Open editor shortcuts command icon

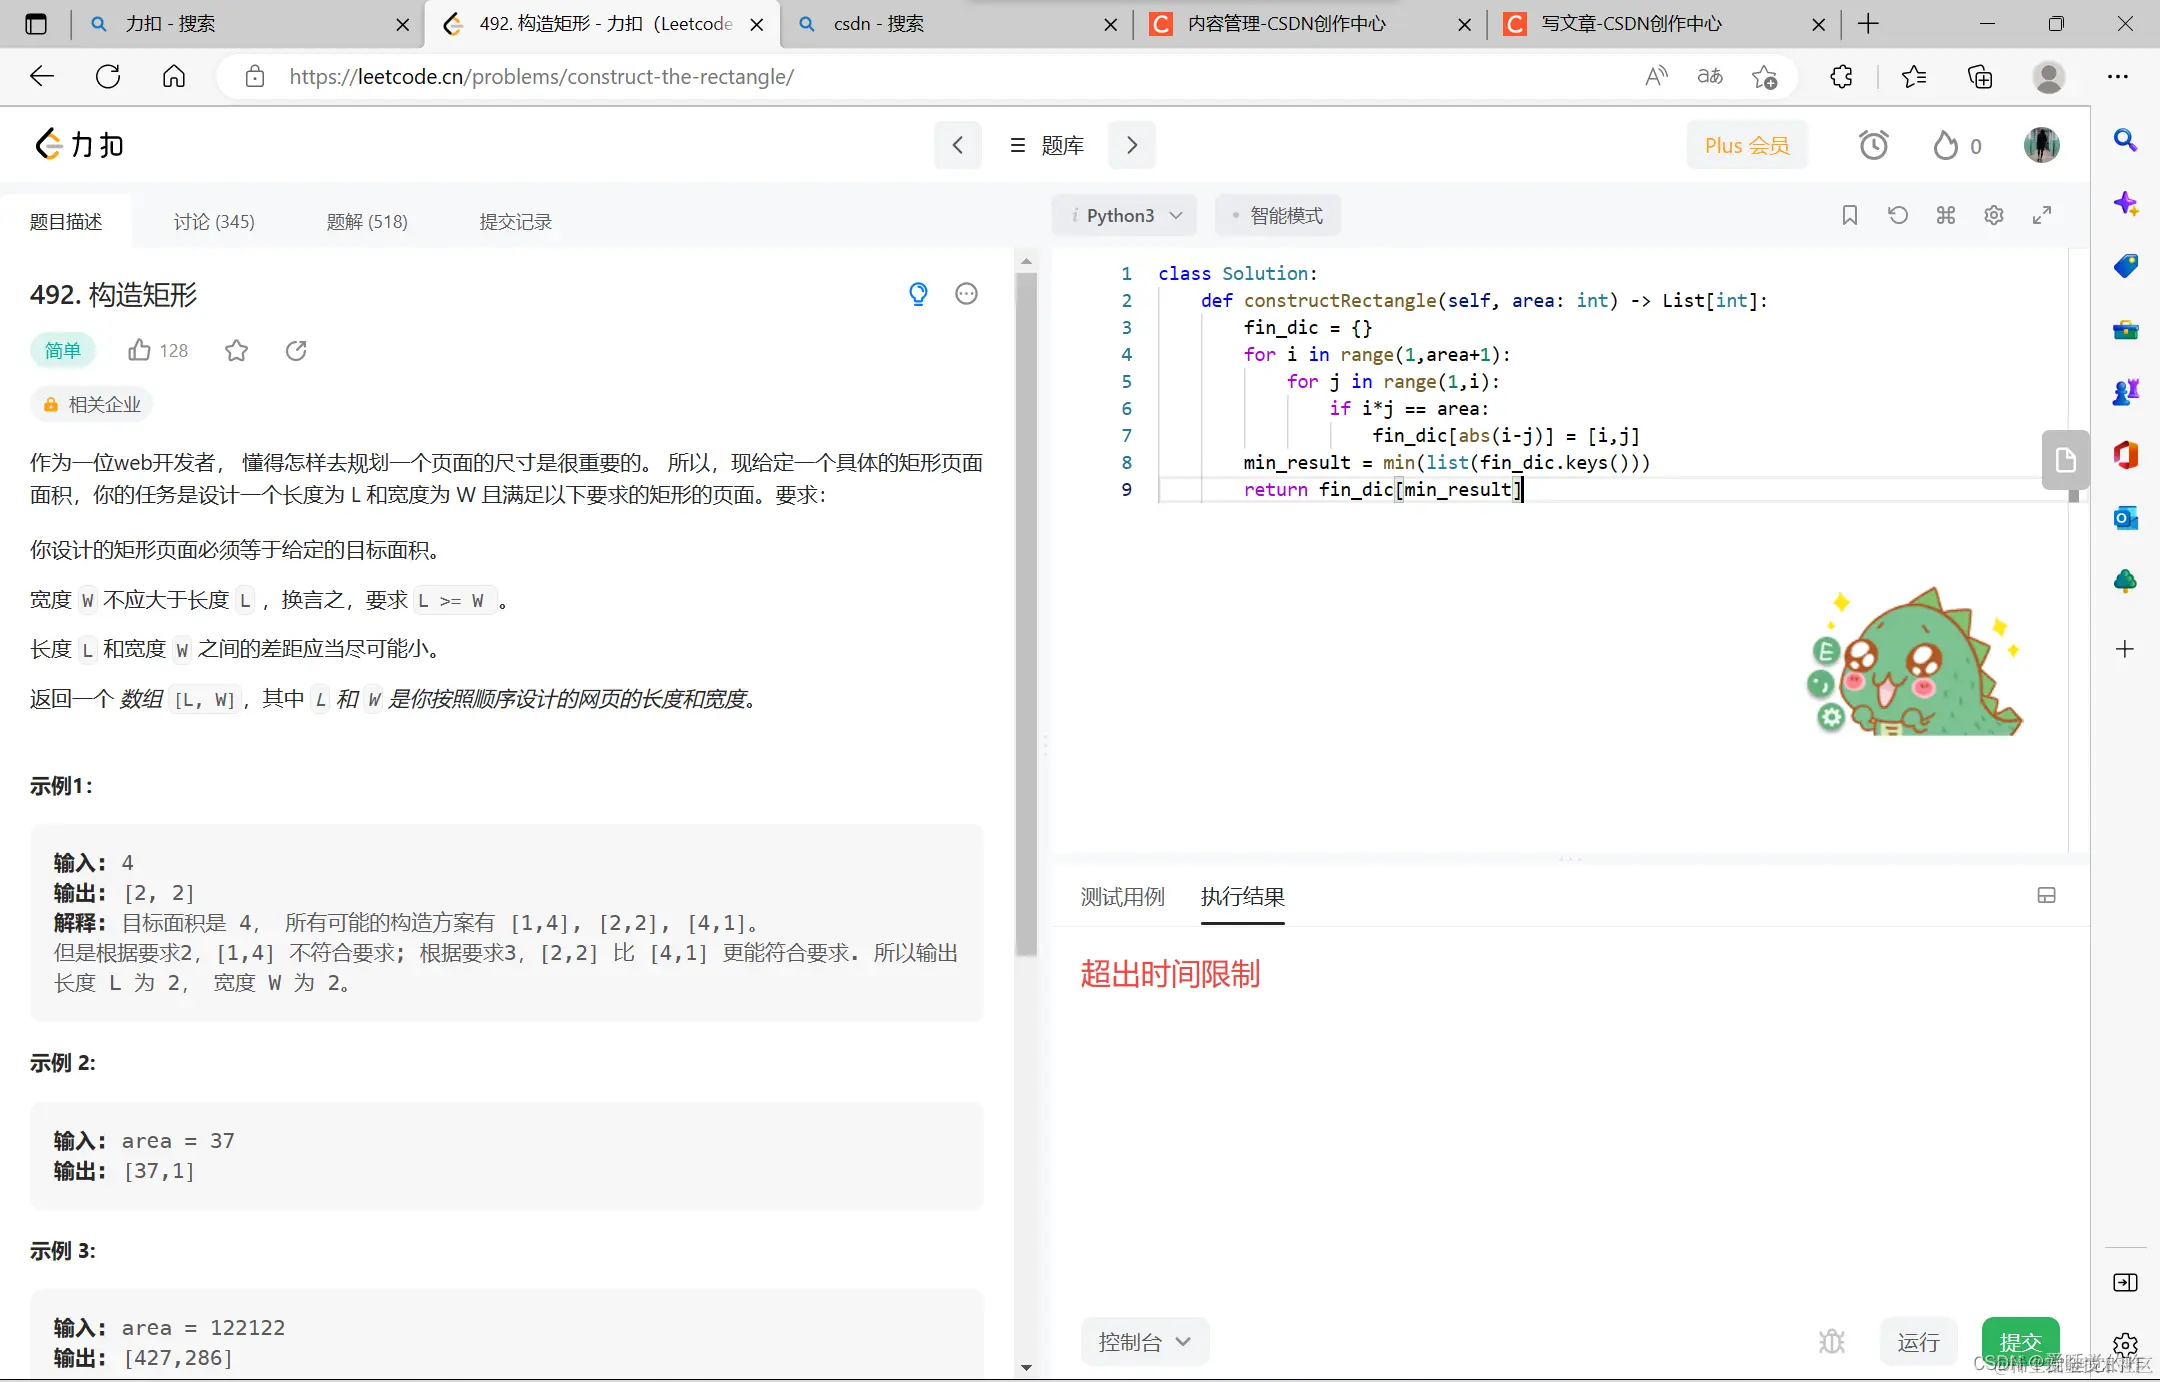pyautogui.click(x=1945, y=215)
